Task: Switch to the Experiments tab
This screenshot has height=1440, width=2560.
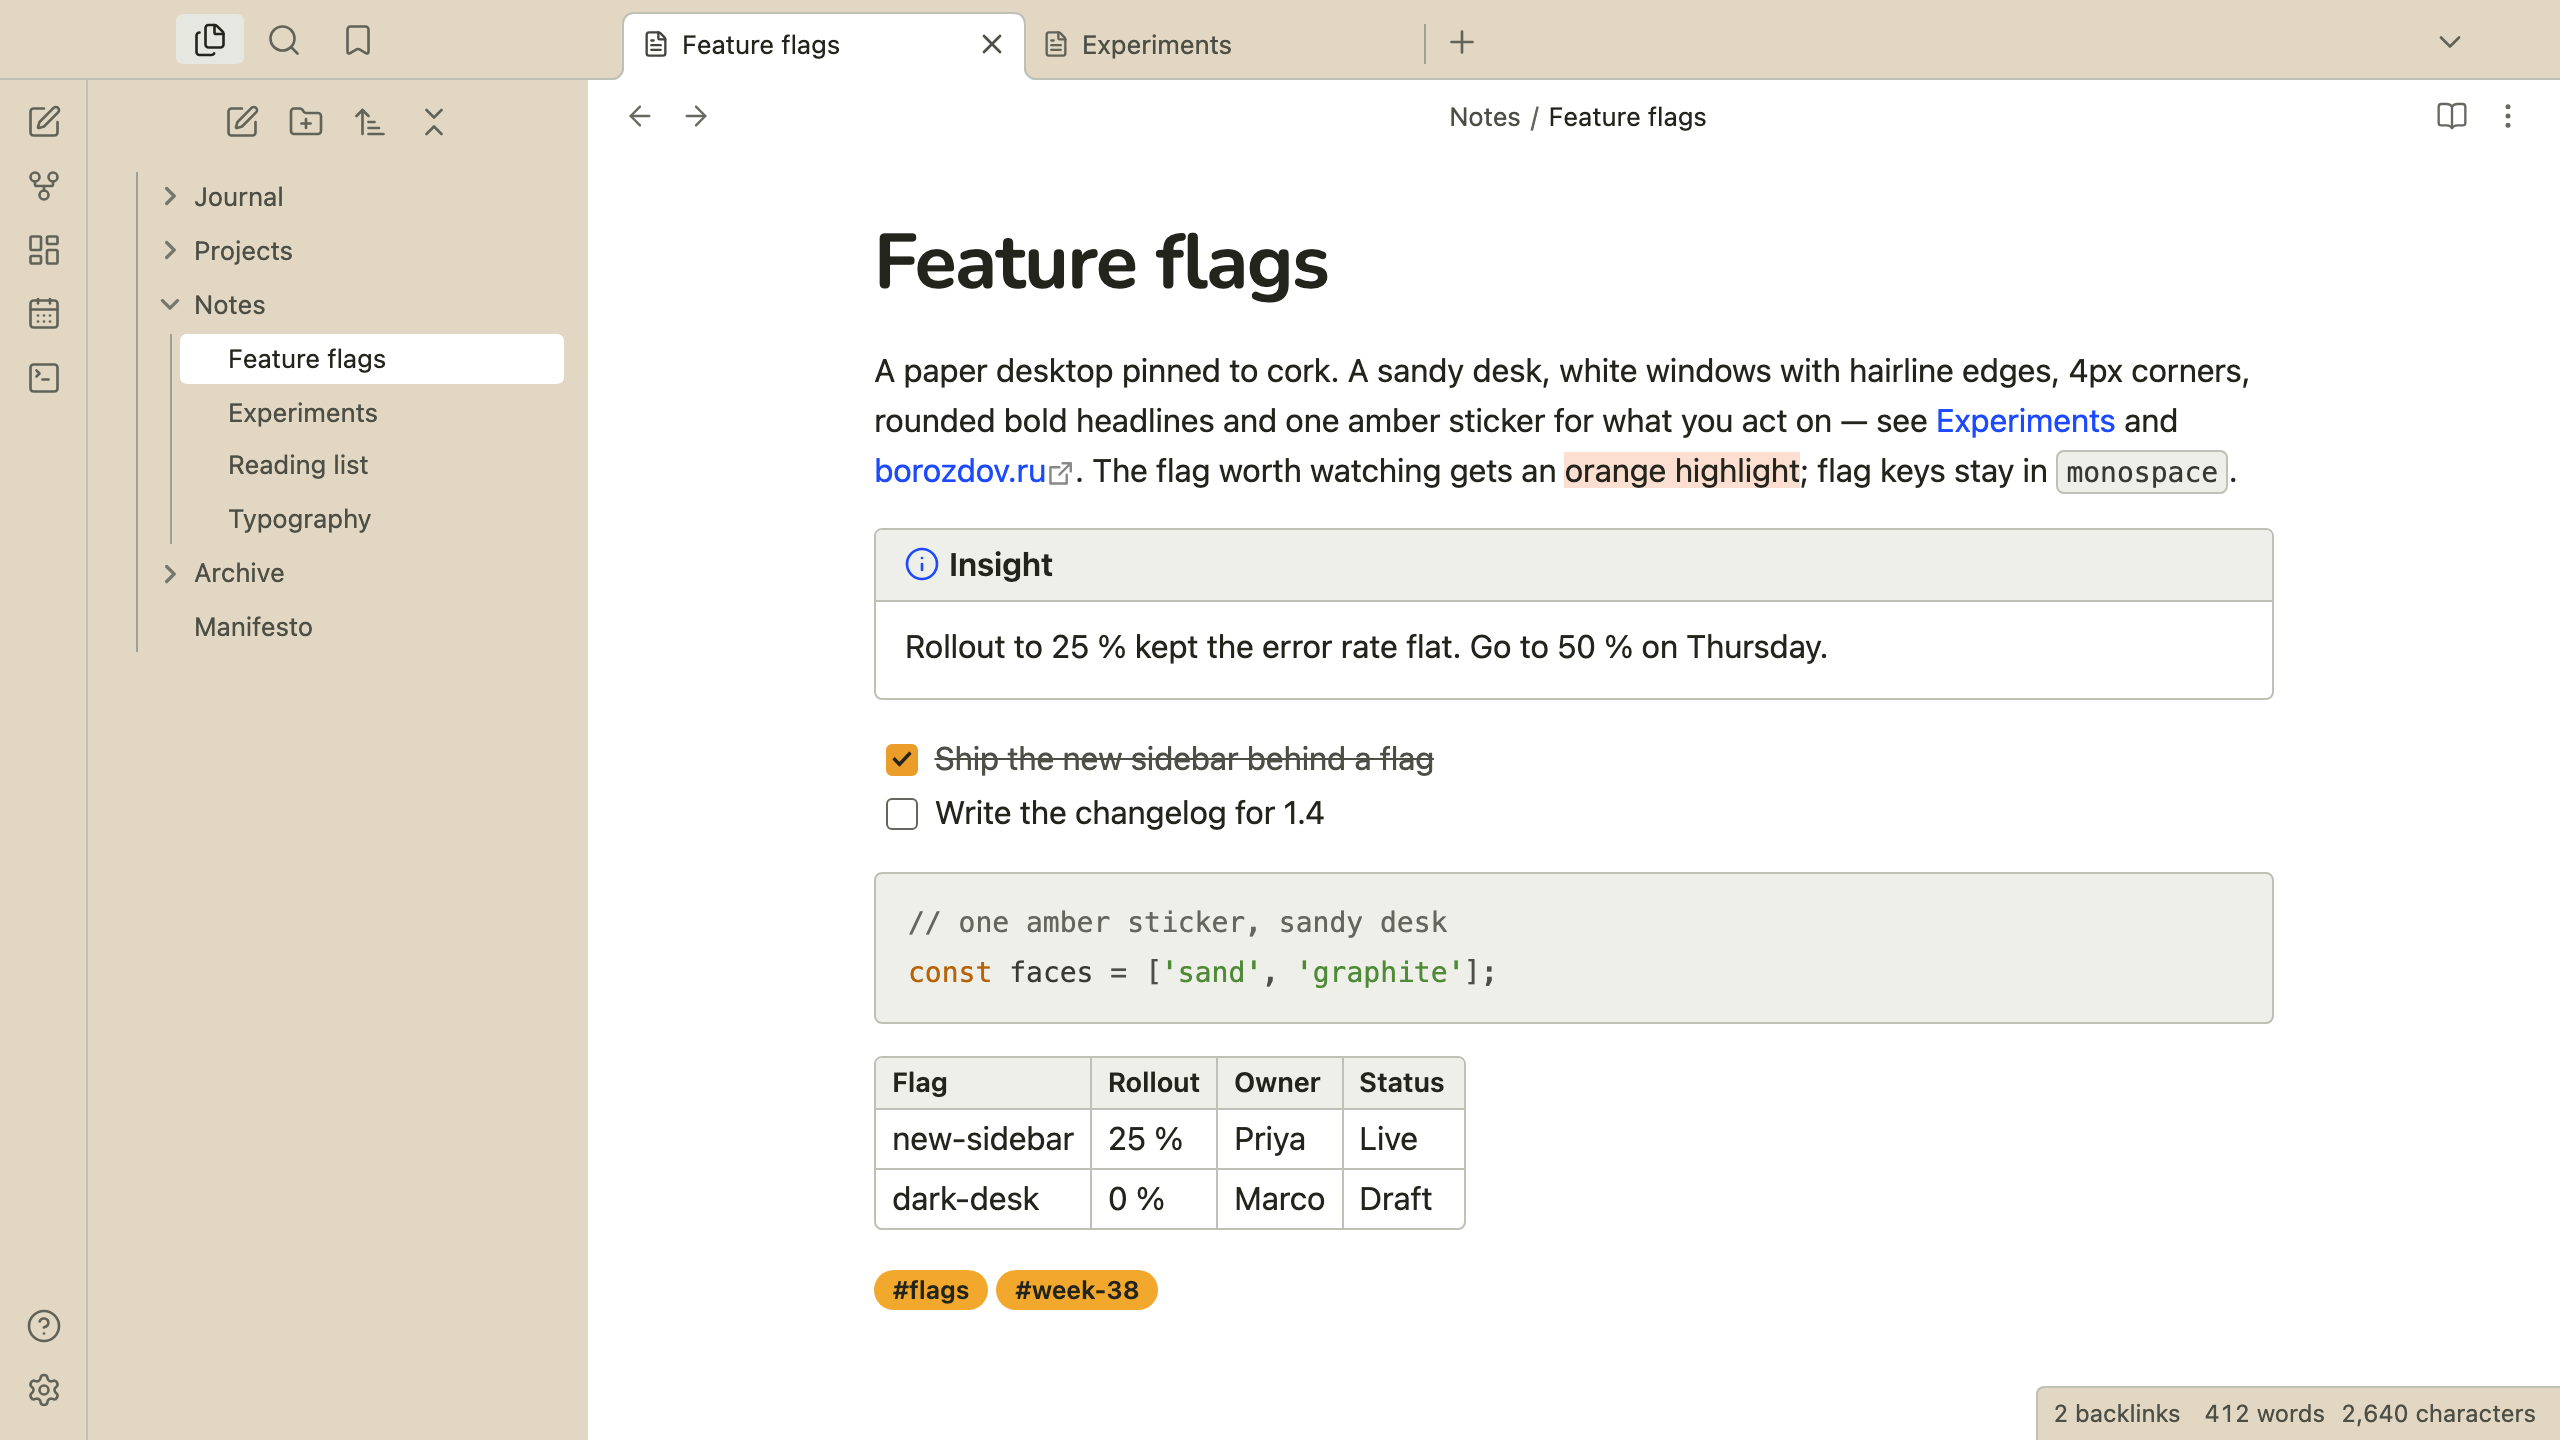Action: click(1224, 45)
